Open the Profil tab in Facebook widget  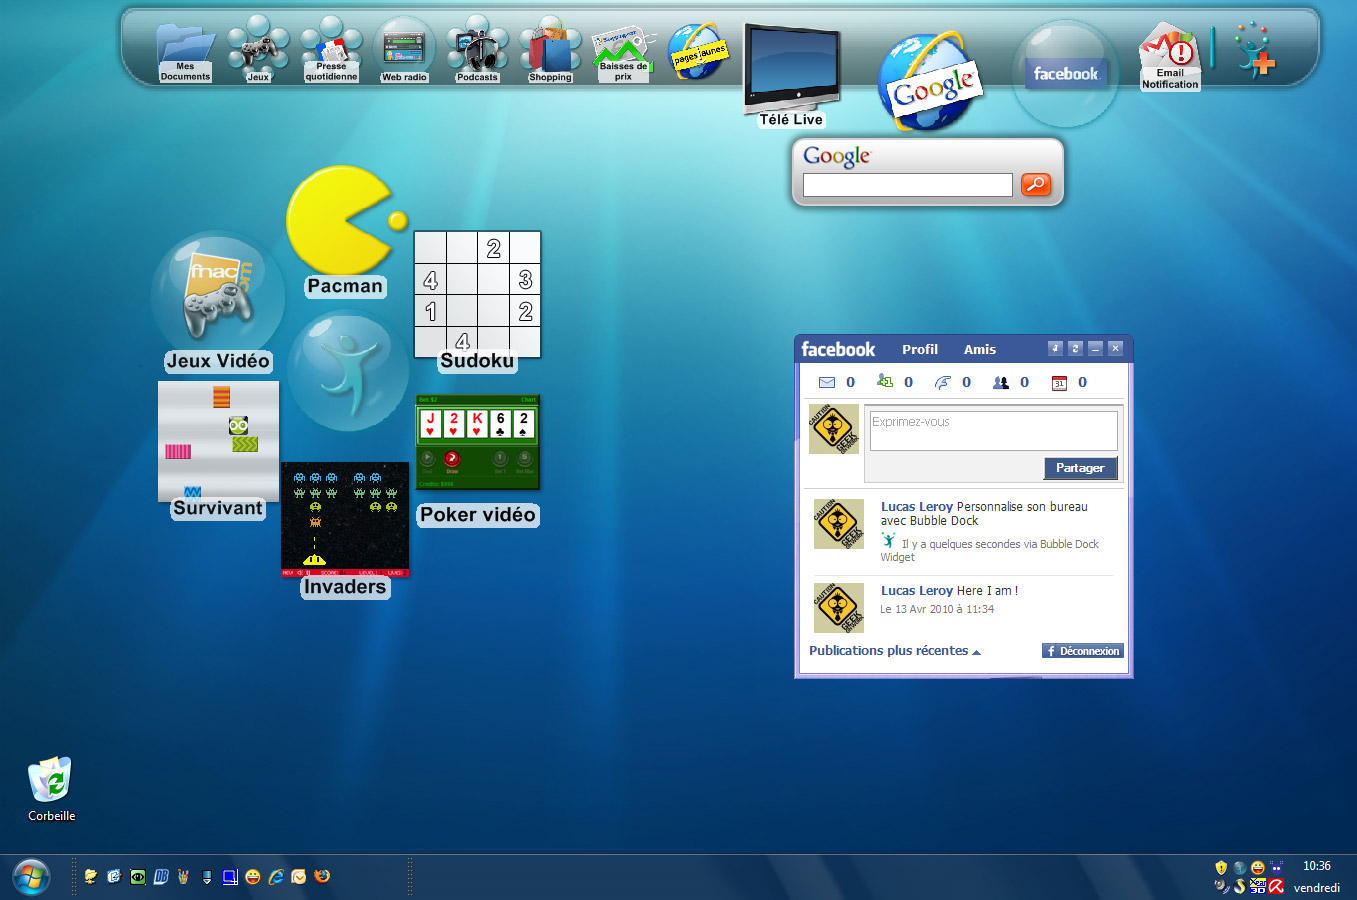[x=920, y=349]
